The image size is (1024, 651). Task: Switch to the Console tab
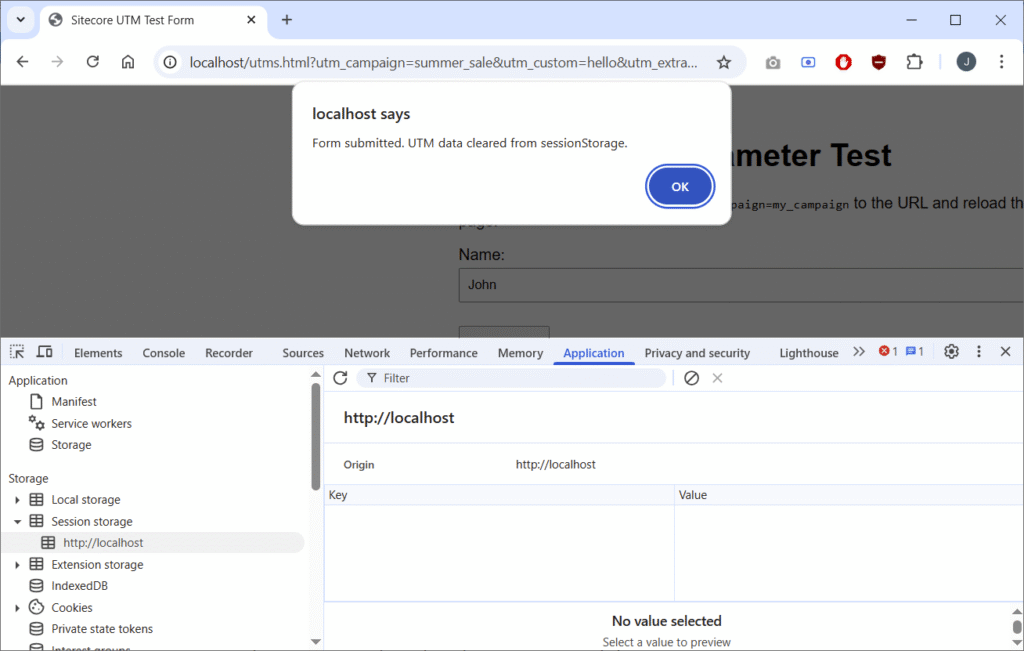[x=163, y=353]
